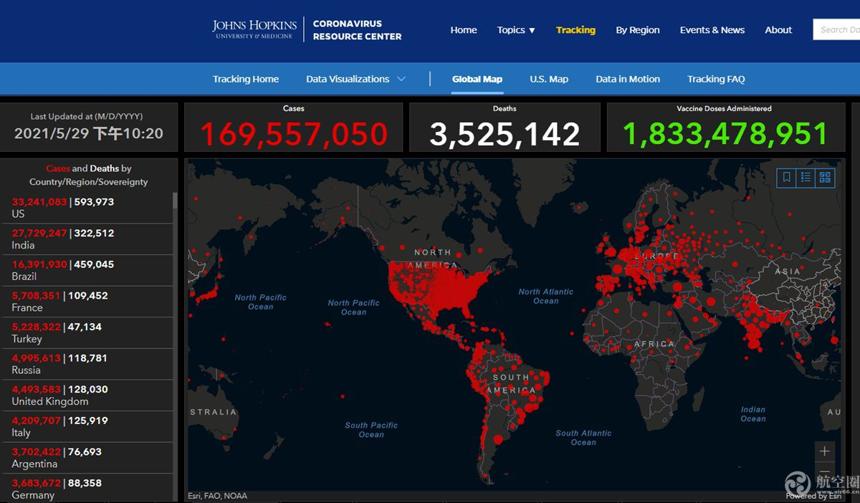Open the By Region page
860x503 pixels.
coord(637,30)
